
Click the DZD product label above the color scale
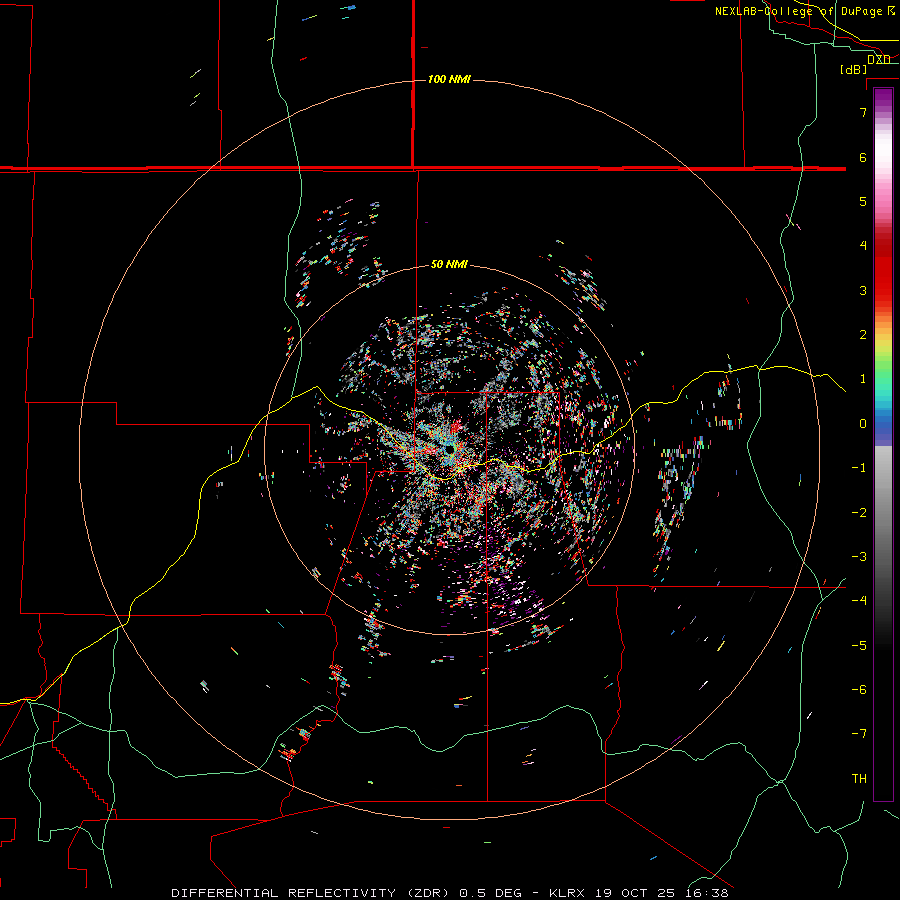[879, 60]
